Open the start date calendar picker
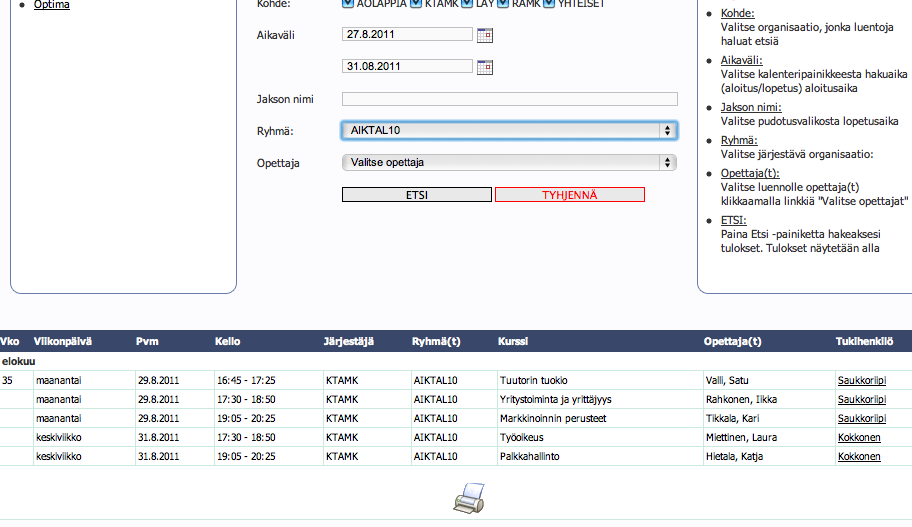 pos(485,35)
